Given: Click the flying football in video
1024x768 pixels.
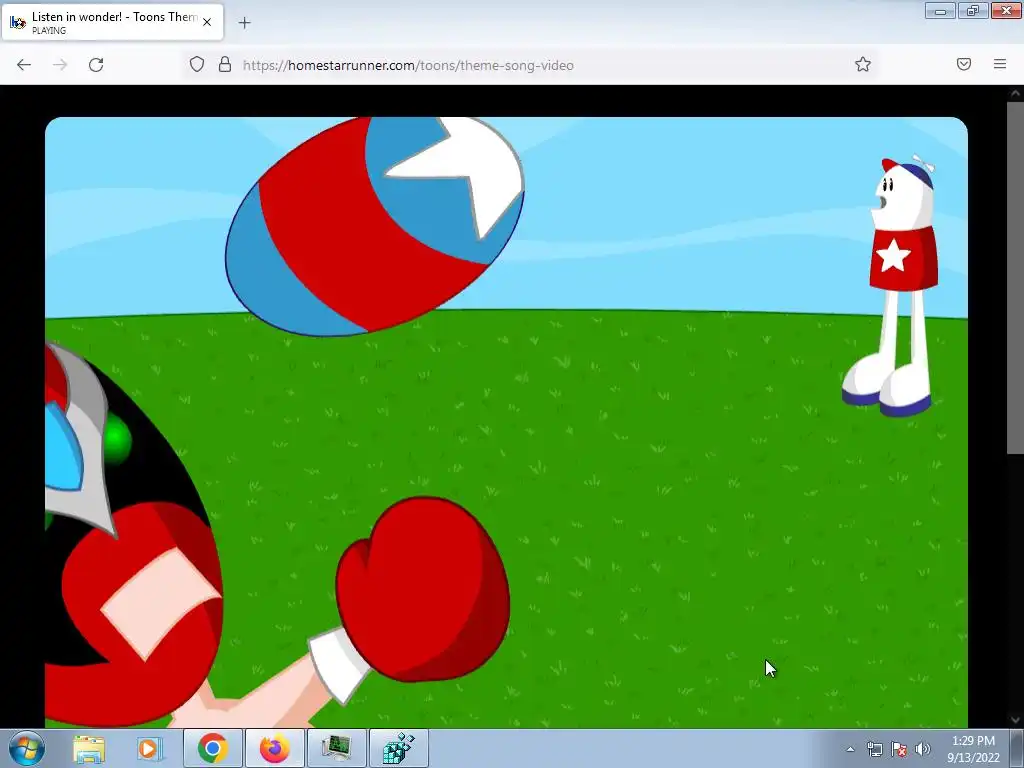Looking at the screenshot, I should tap(375, 226).
